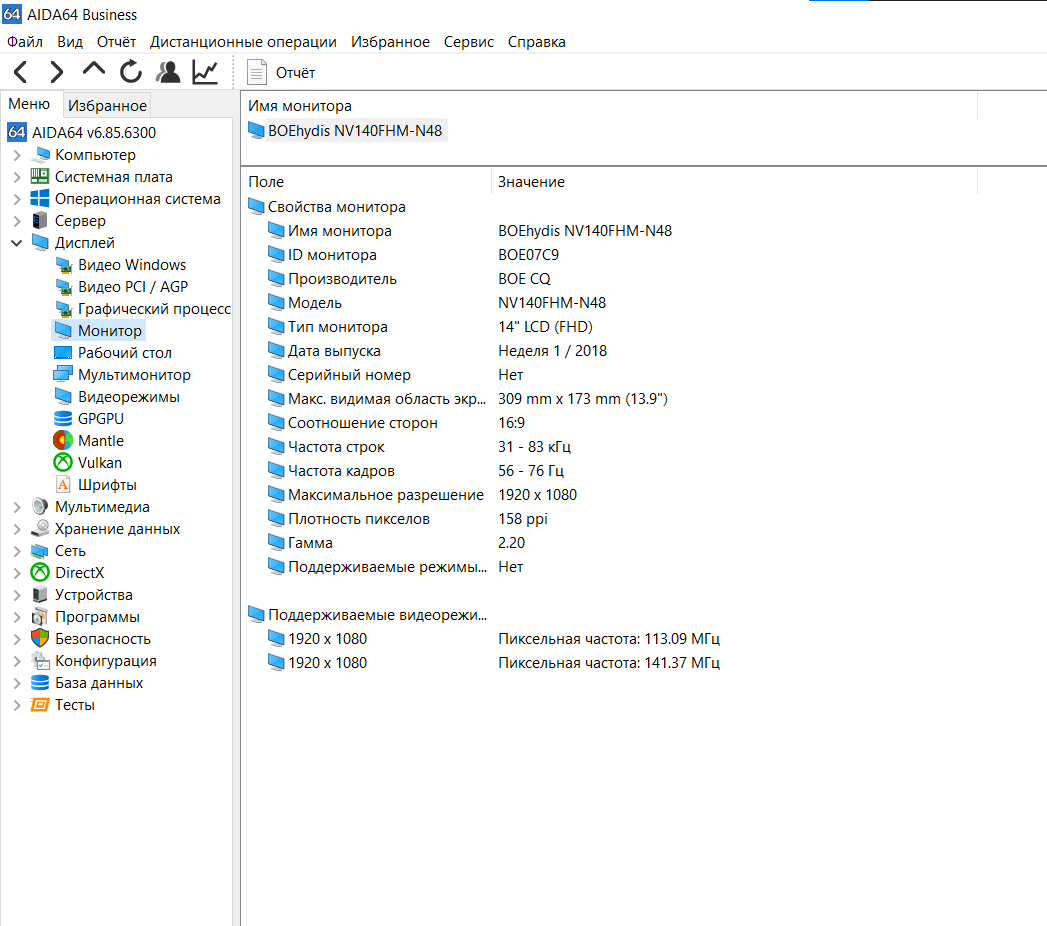This screenshot has height=926, width=1047.
Task: Switch to the Избранное sidebar tab
Action: (x=107, y=105)
